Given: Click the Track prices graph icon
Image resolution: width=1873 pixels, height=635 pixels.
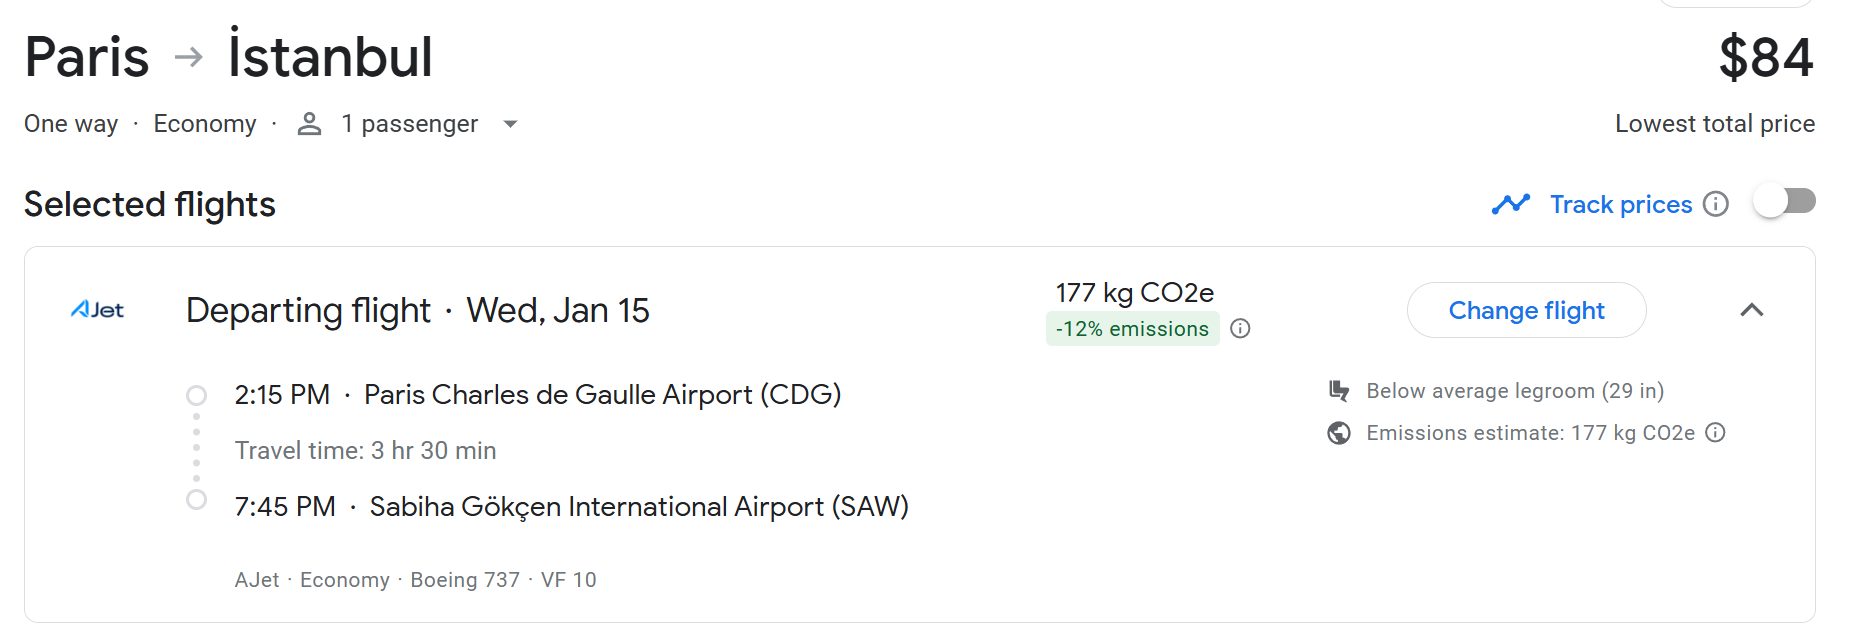Looking at the screenshot, I should [1511, 204].
